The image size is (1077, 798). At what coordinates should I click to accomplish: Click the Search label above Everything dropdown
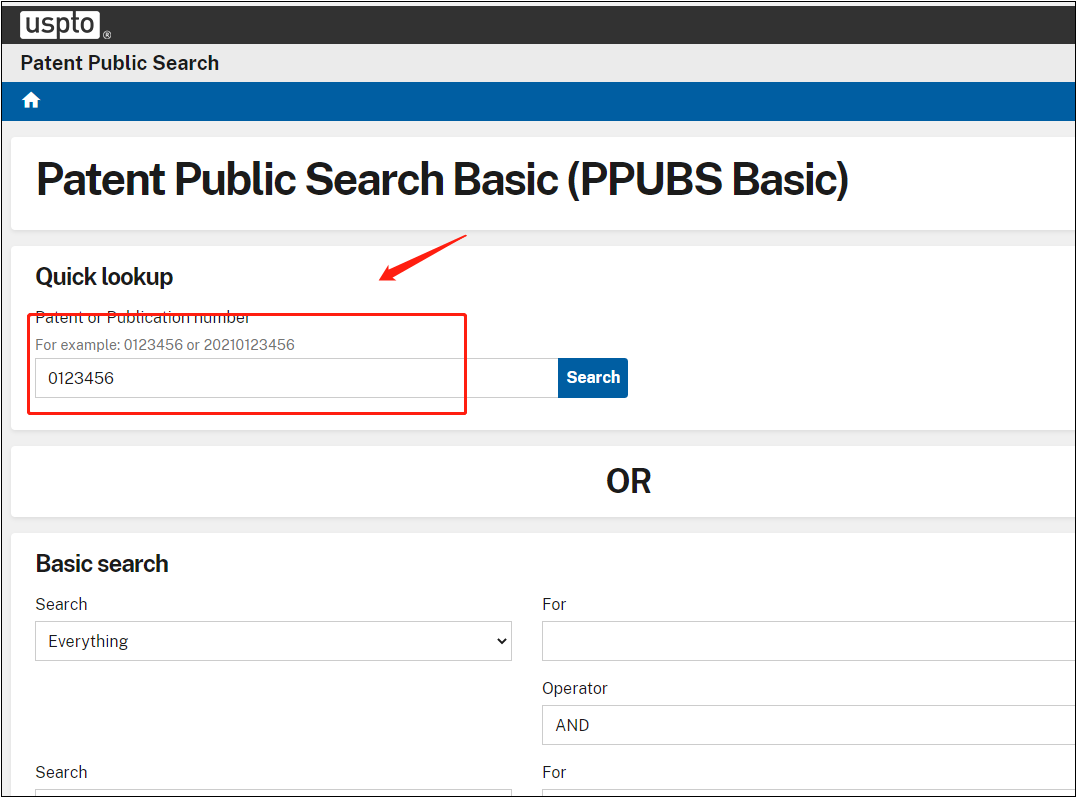61,604
